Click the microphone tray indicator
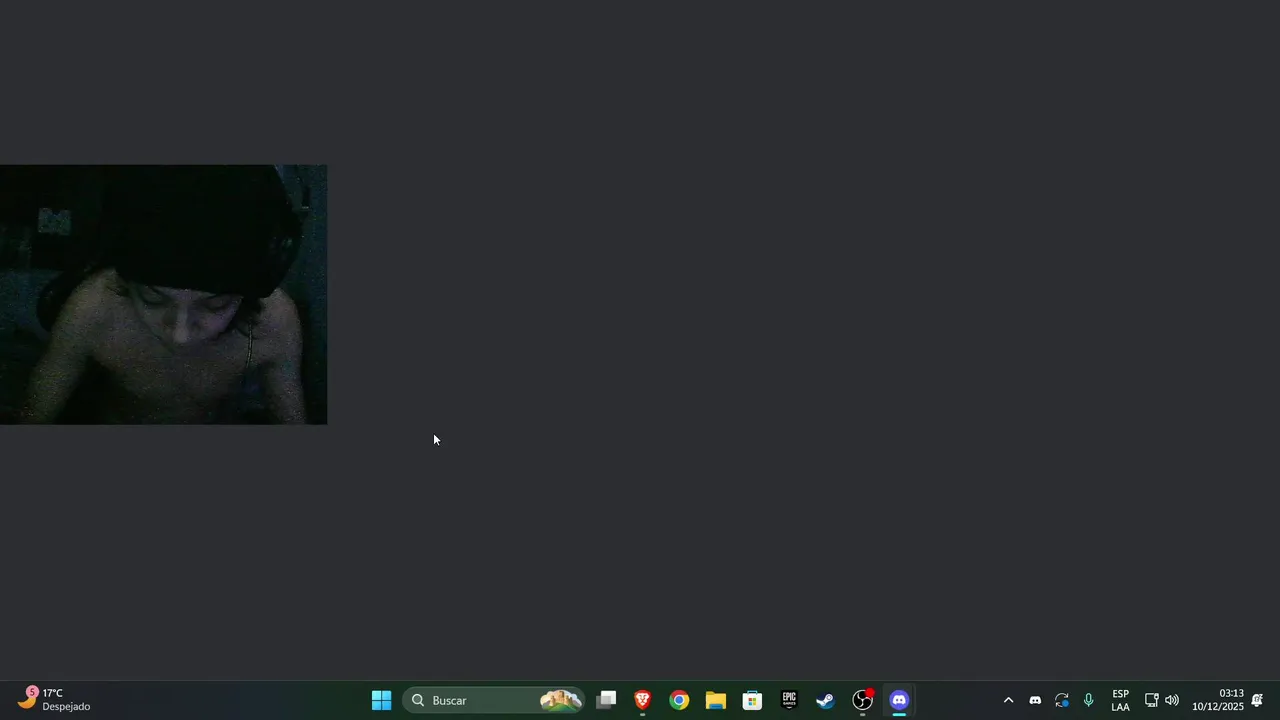Viewport: 1280px width, 720px height. click(1089, 700)
